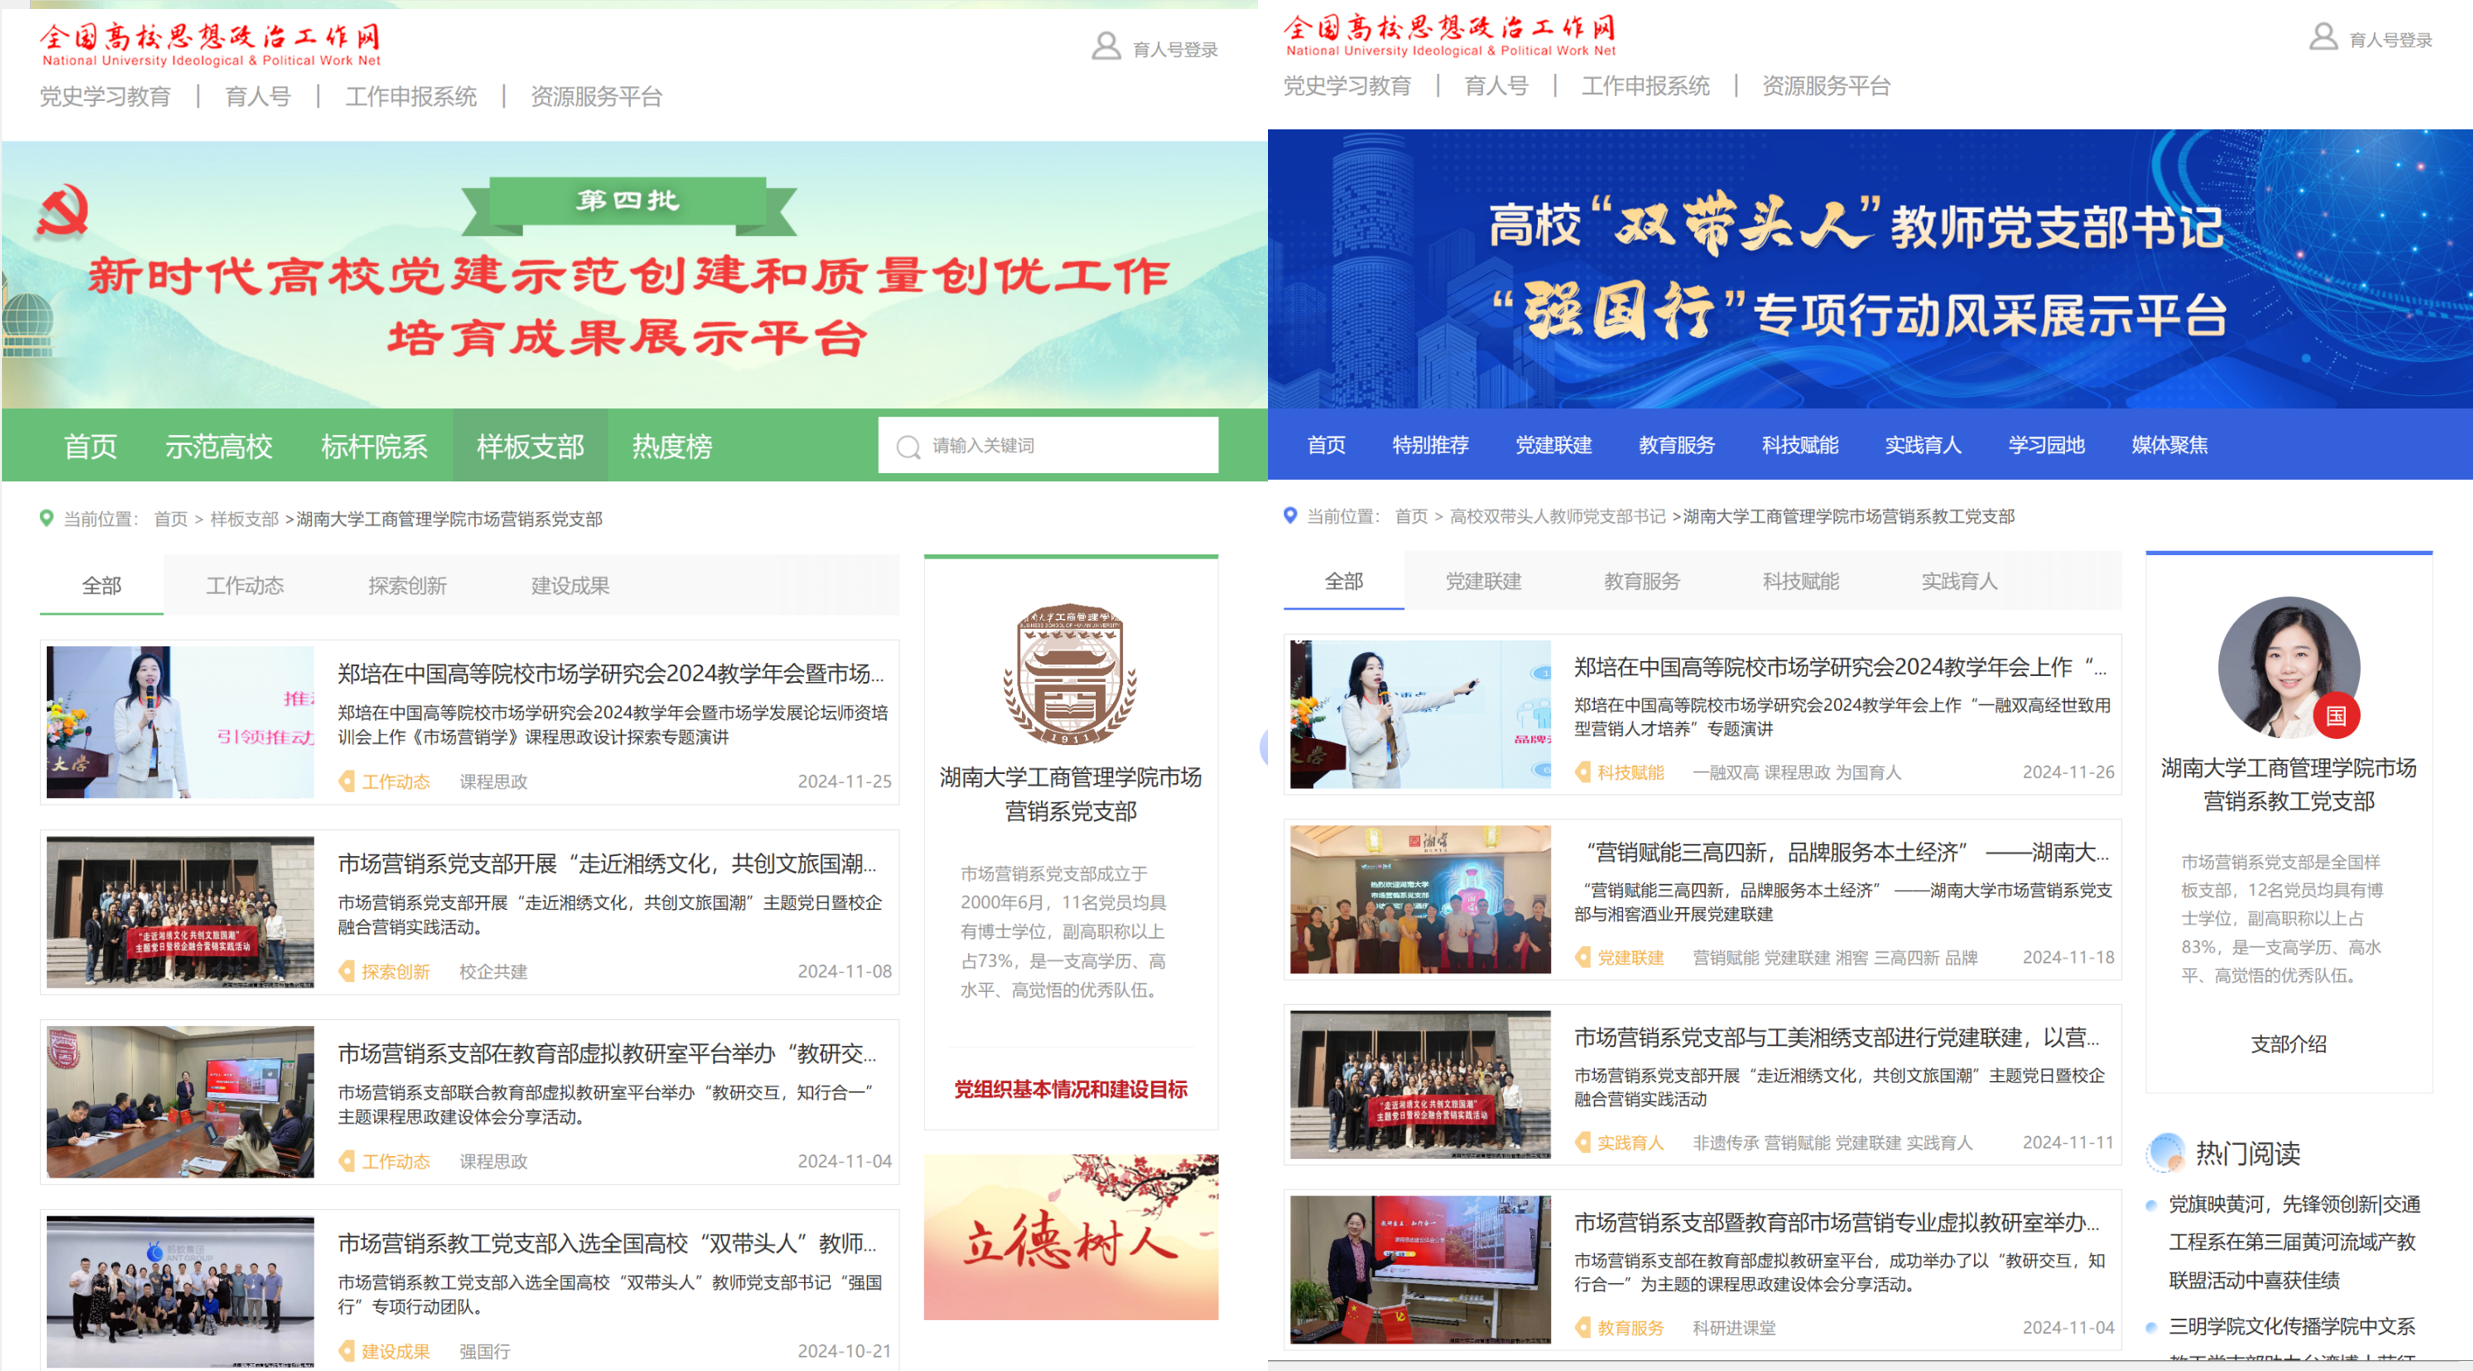The width and height of the screenshot is (2473, 1371).
Task: Click the Hunan University business school emblem
Action: (1070, 675)
